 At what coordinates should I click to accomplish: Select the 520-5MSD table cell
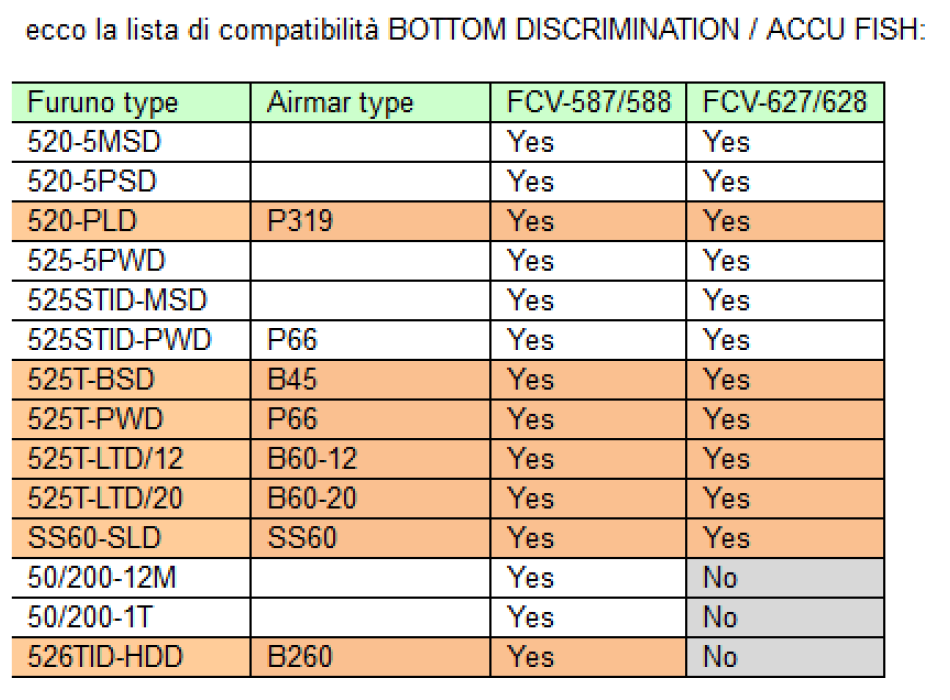94,142
